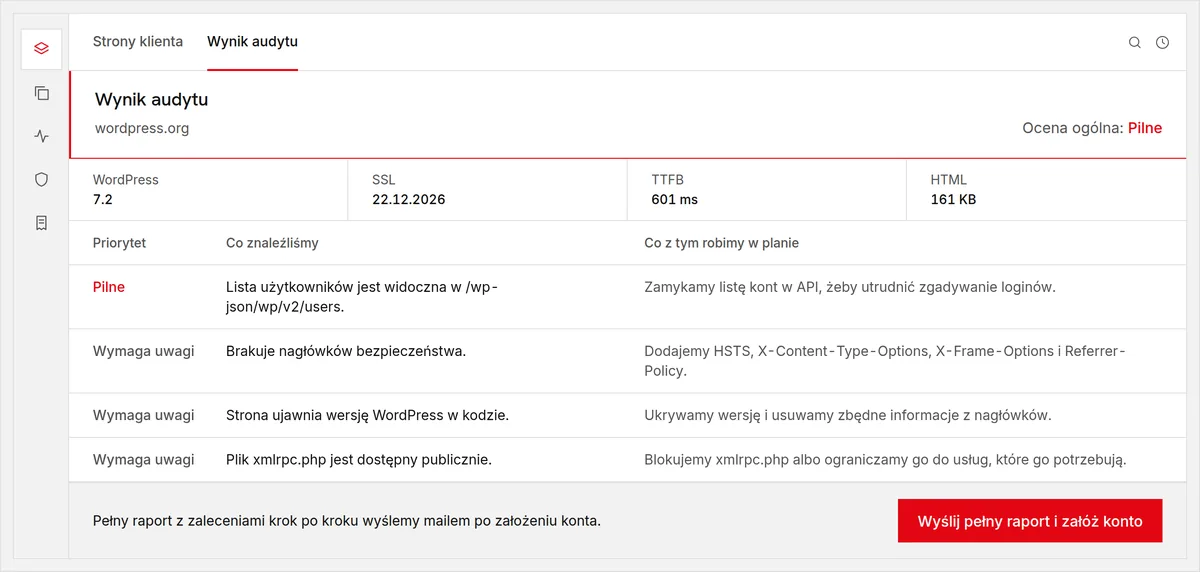Click the red Pilne priority cell
Screen dimensions: 1200x572
pyautogui.click(x=109, y=287)
